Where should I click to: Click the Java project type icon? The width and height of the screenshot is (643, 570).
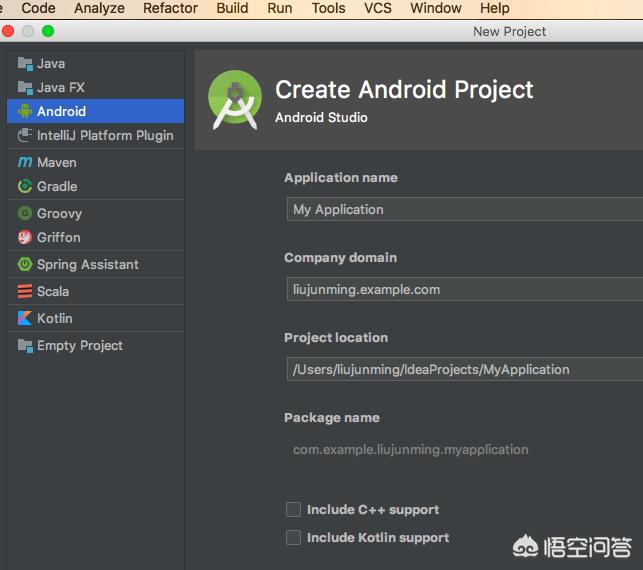pyautogui.click(x=25, y=64)
